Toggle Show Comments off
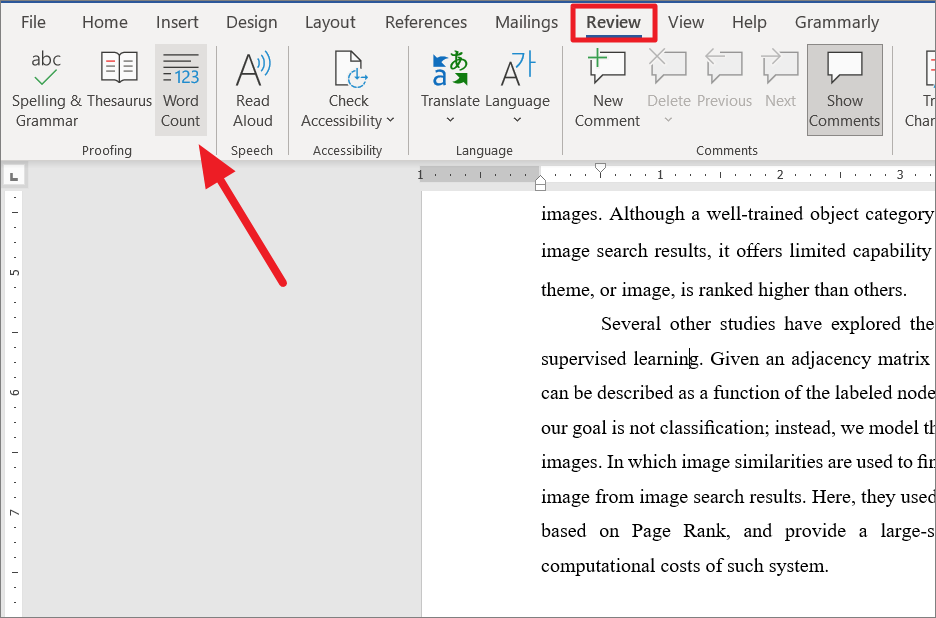The image size is (936, 618). (x=844, y=89)
